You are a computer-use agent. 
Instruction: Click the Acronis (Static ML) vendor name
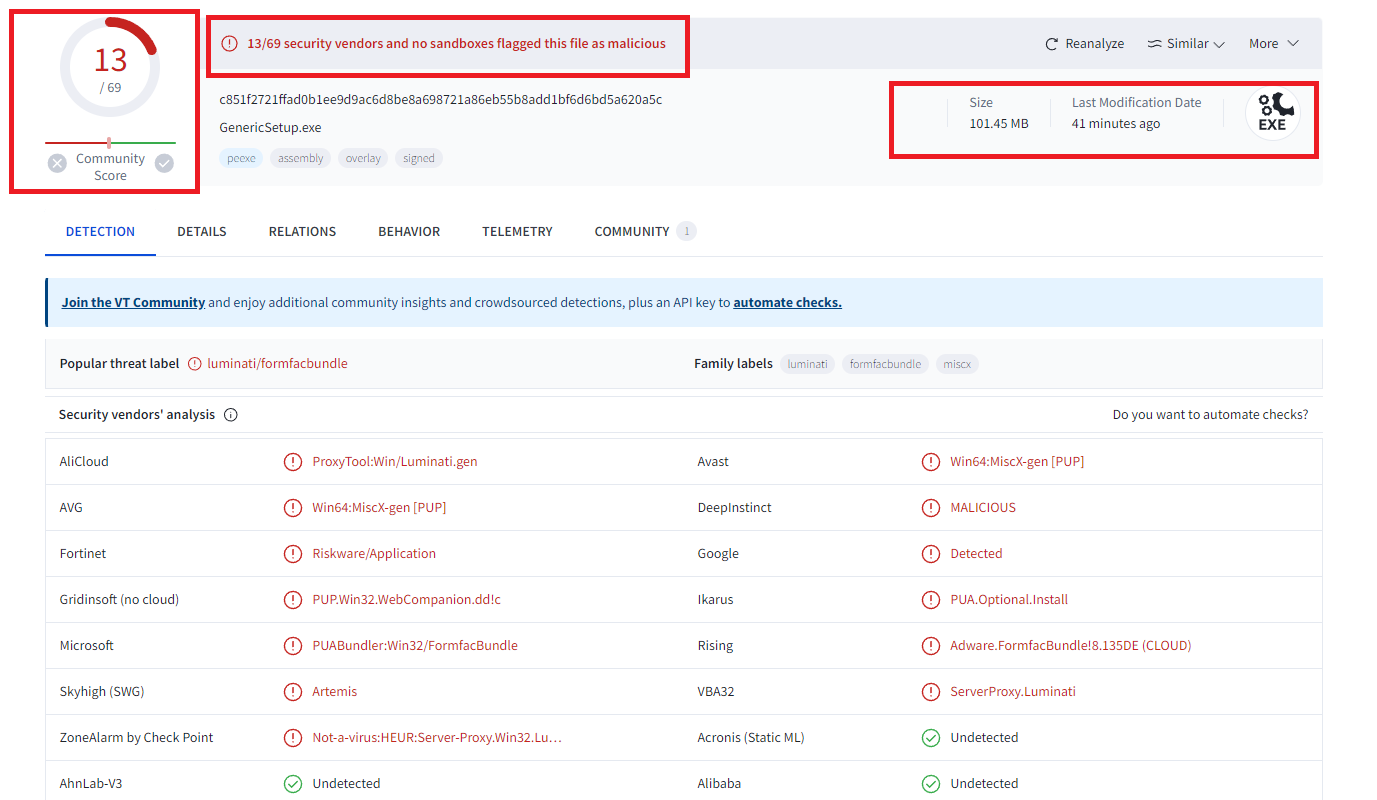point(751,738)
